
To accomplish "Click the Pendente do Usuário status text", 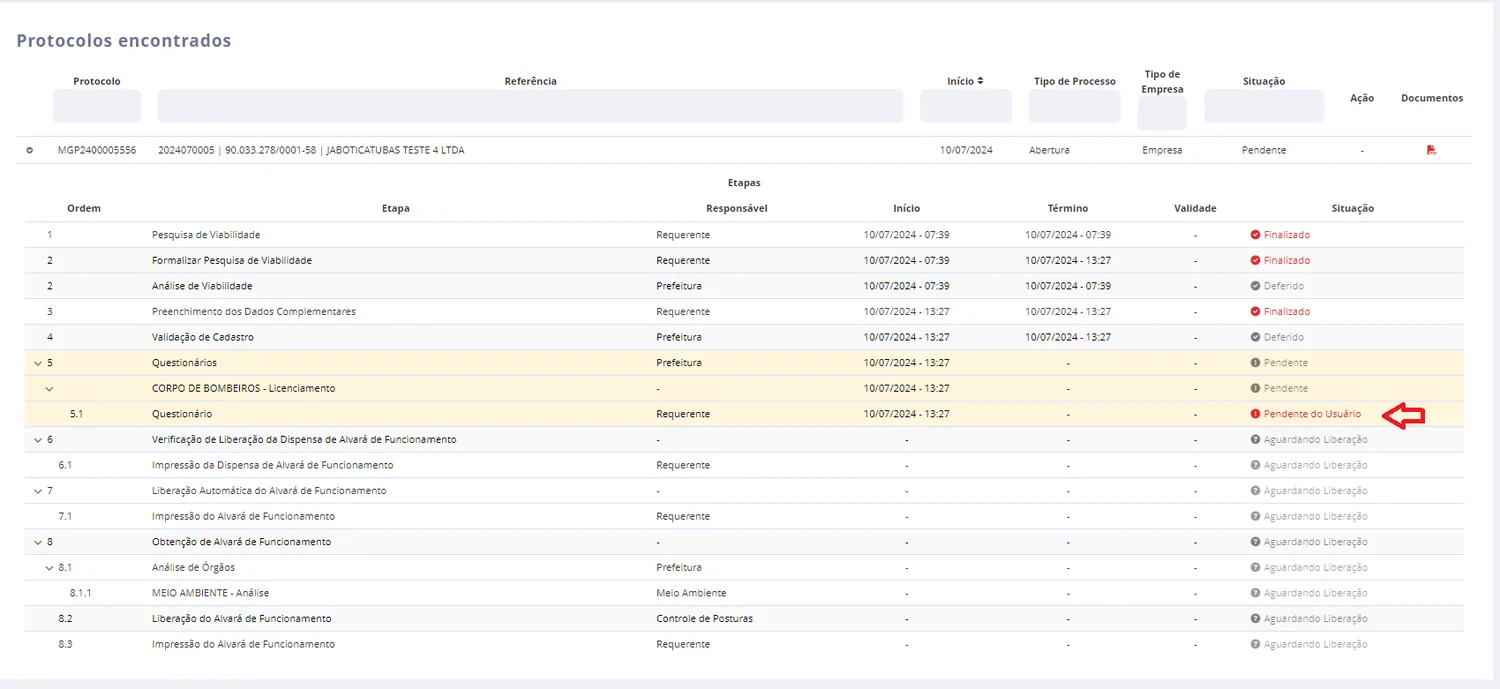I will coord(1312,414).
